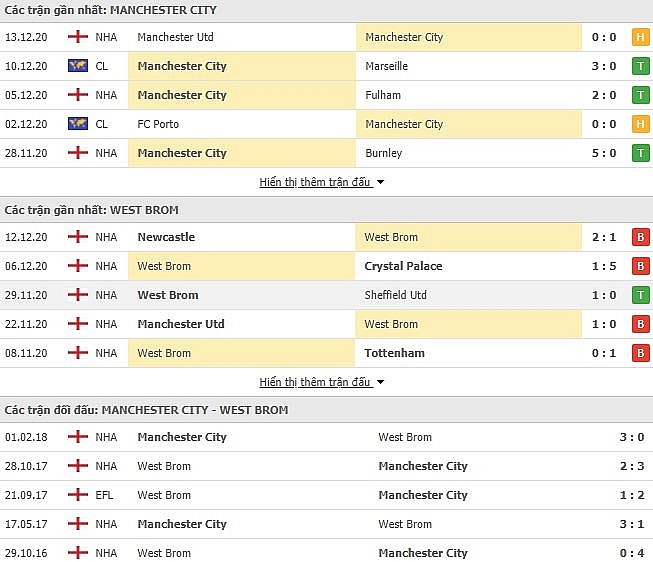Viewport: 653px width, 562px height.
Task: Show more matches link under Manchester City
Action: point(315,182)
